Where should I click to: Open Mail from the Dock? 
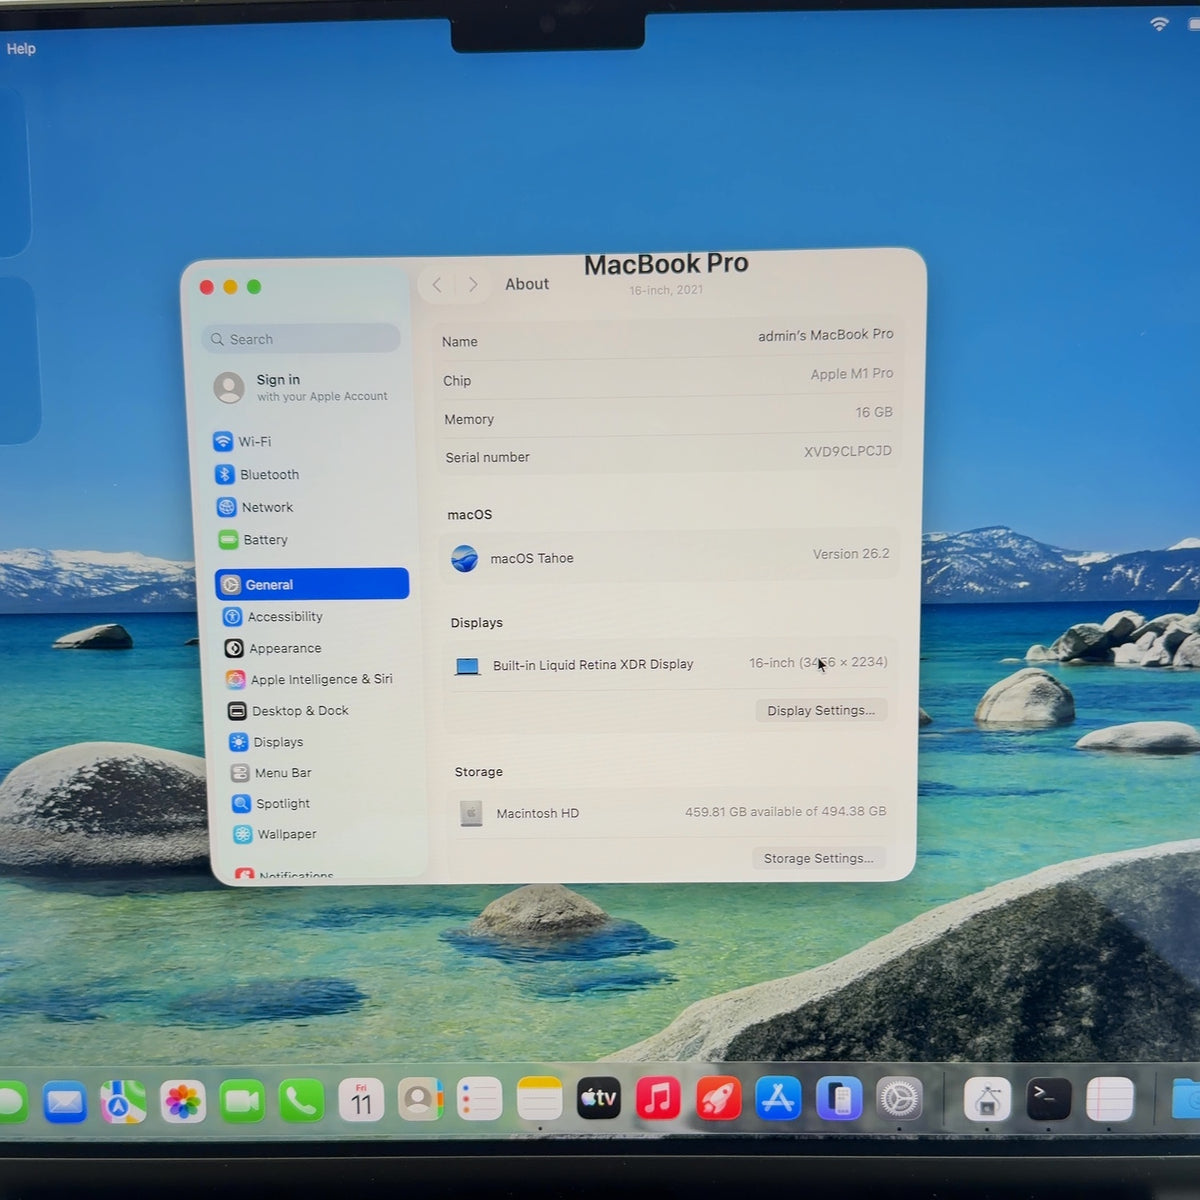coord(65,1101)
